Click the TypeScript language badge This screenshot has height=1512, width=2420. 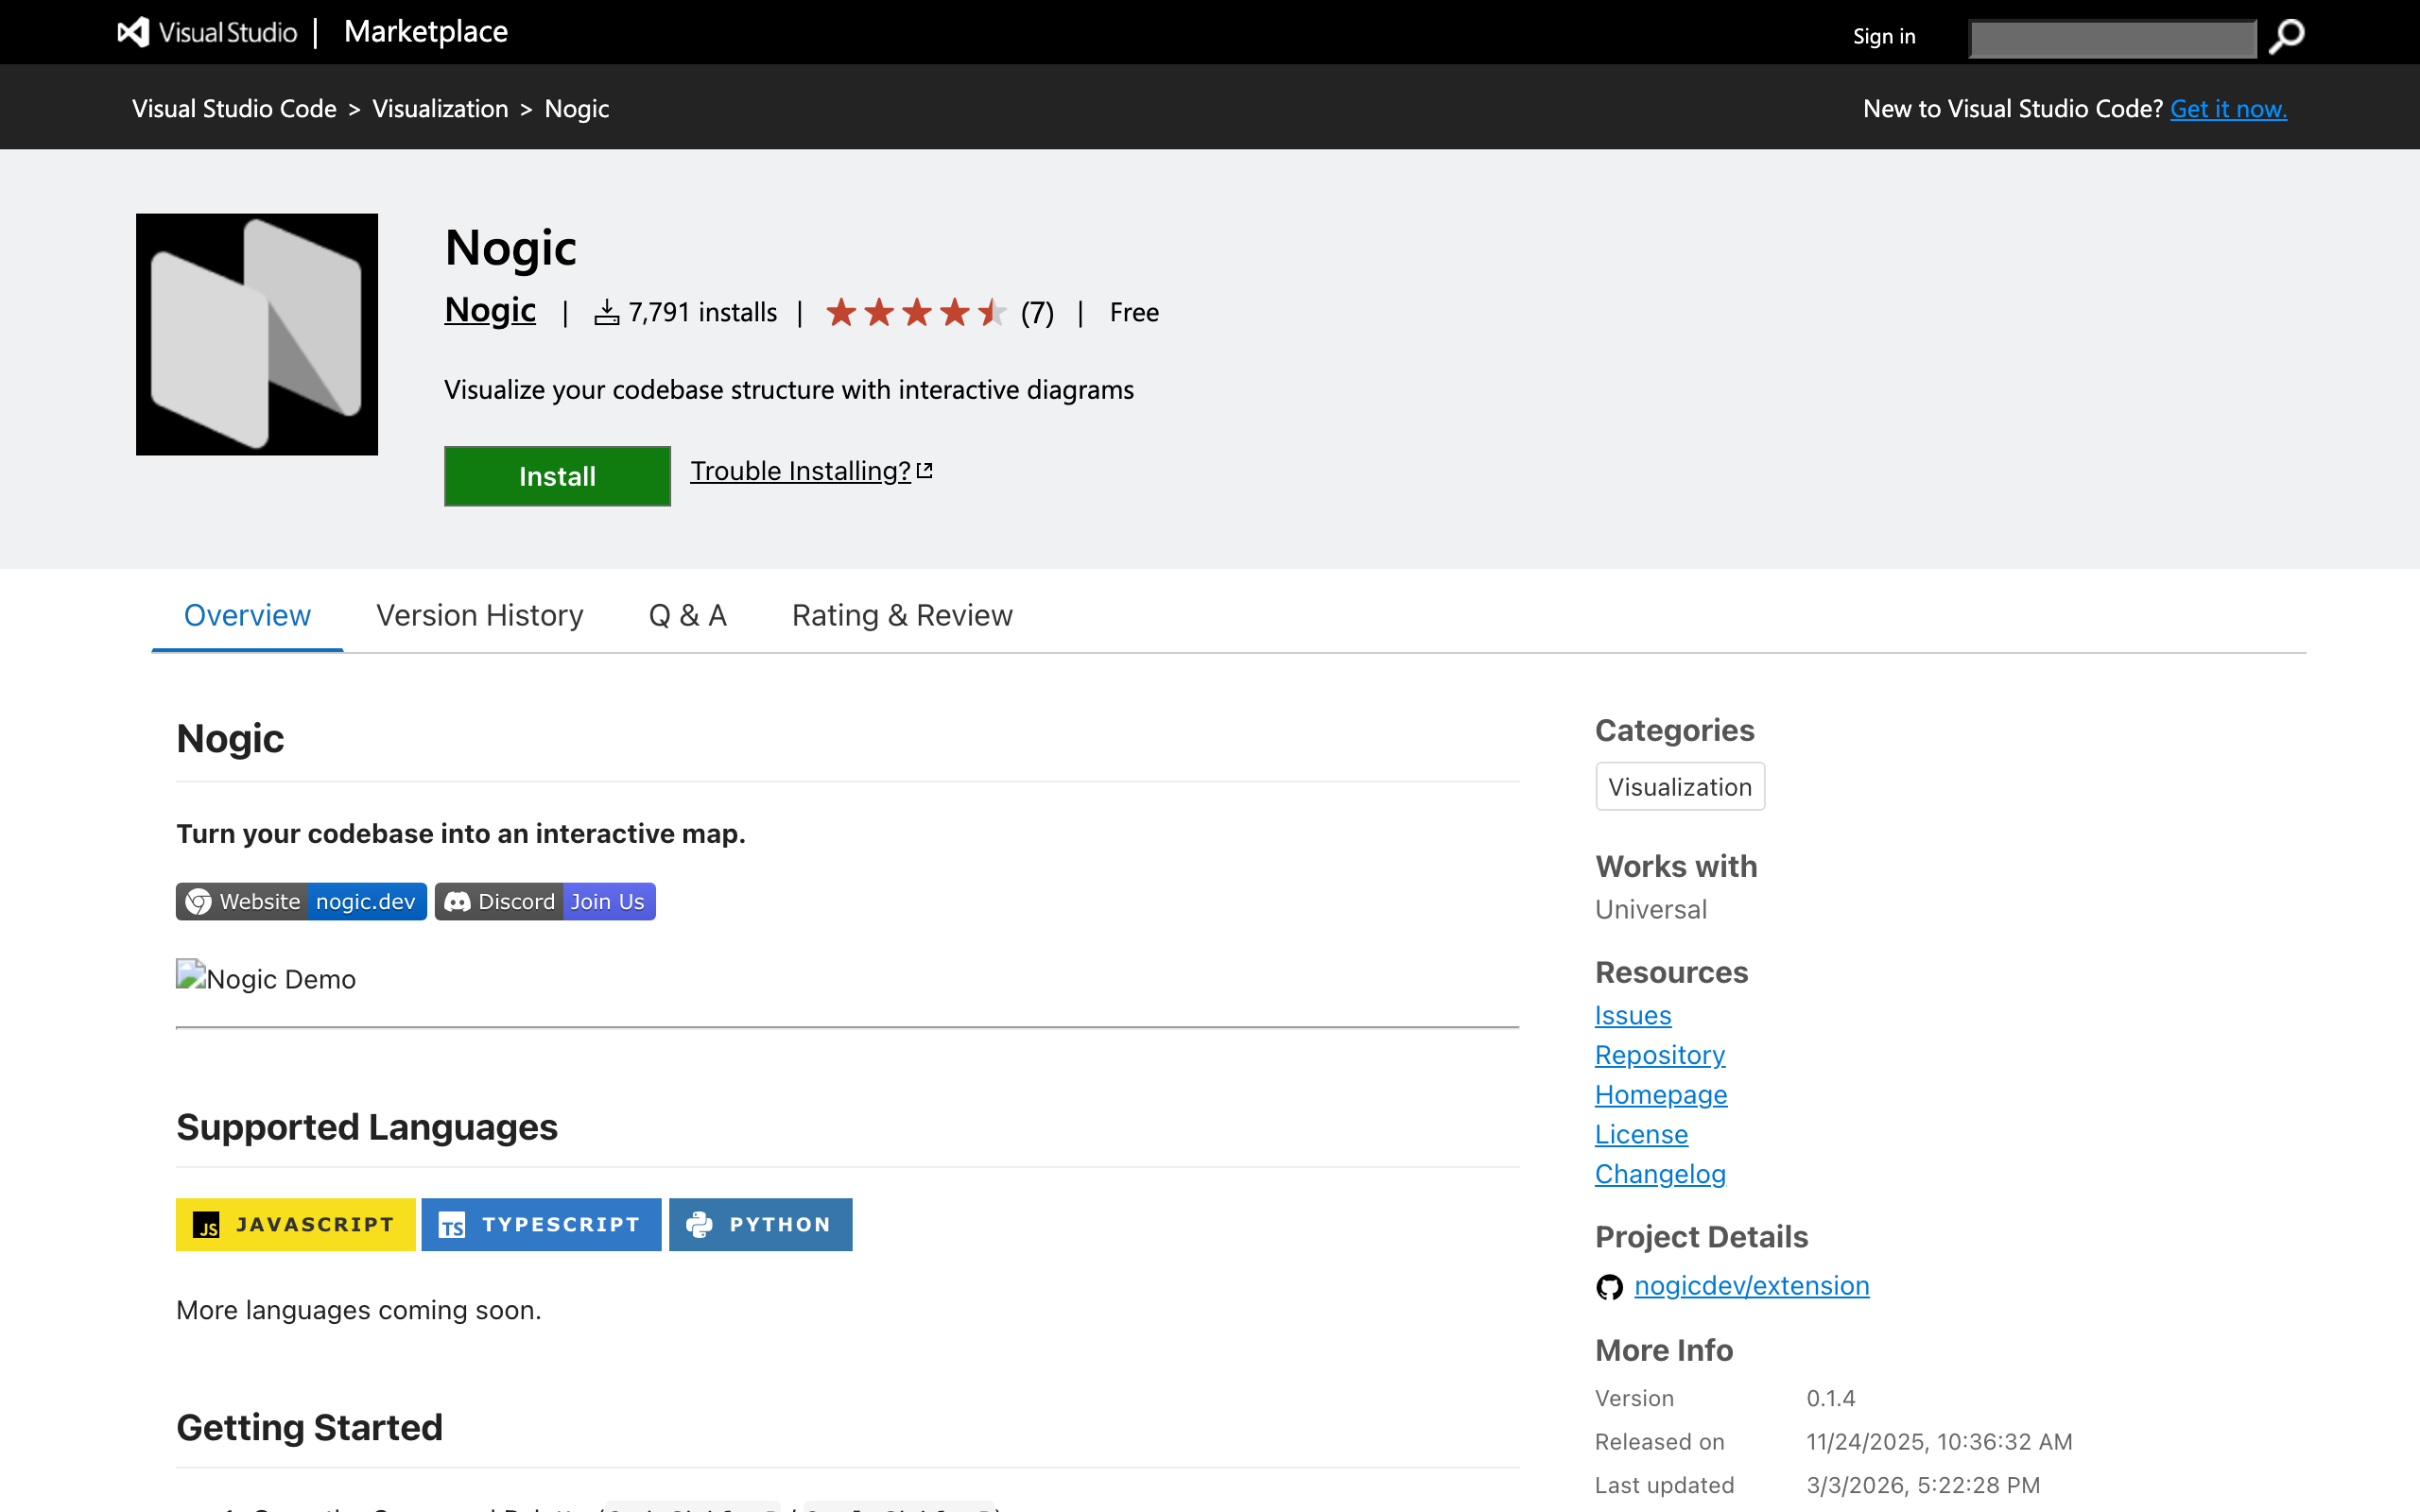[541, 1224]
